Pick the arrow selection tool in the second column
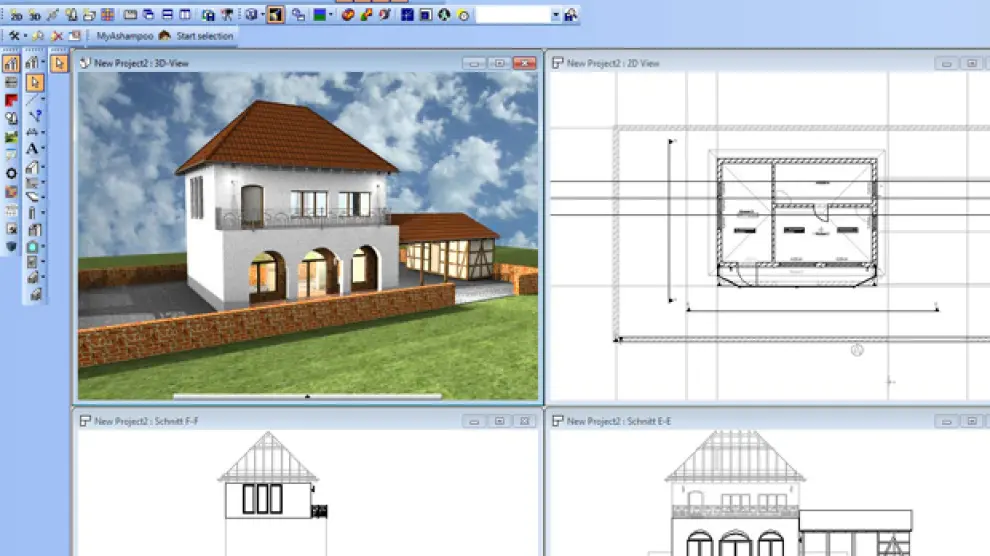990x556 pixels. [x=35, y=82]
